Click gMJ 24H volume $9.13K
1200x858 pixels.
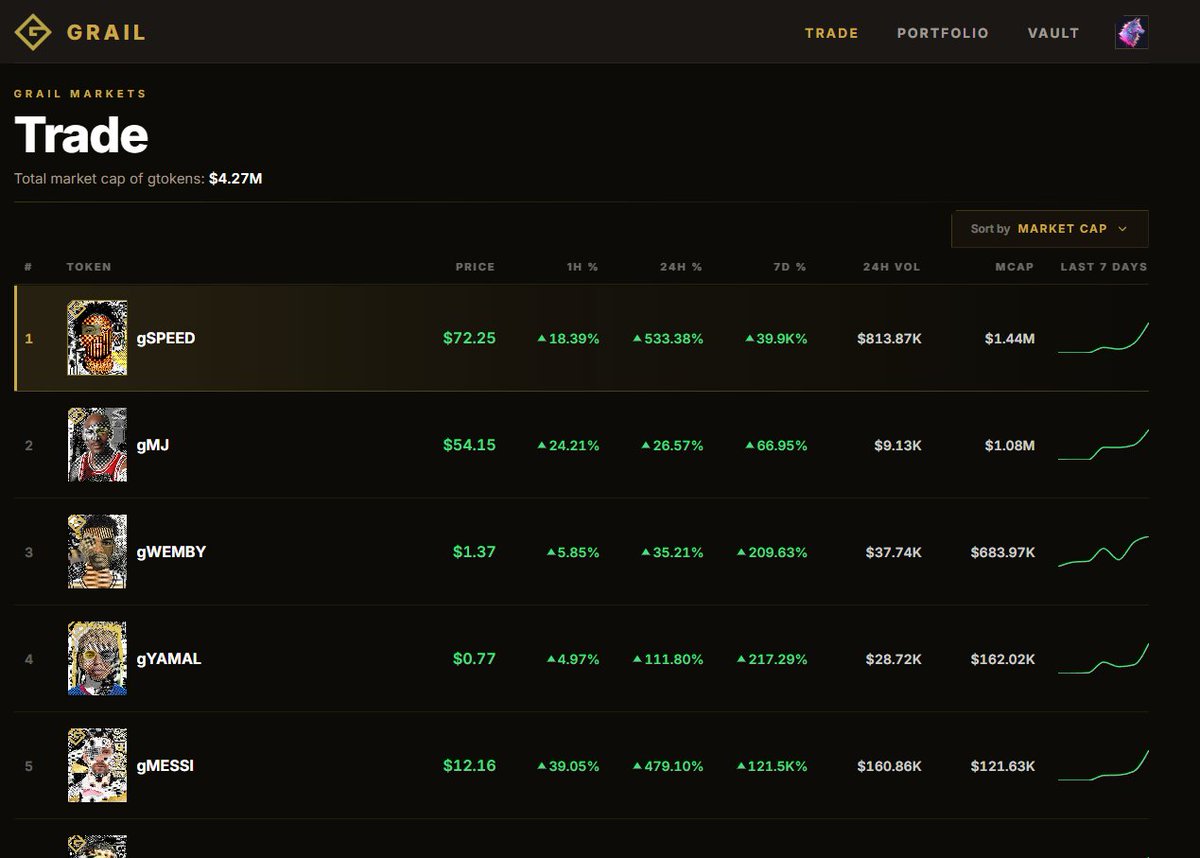click(x=897, y=446)
